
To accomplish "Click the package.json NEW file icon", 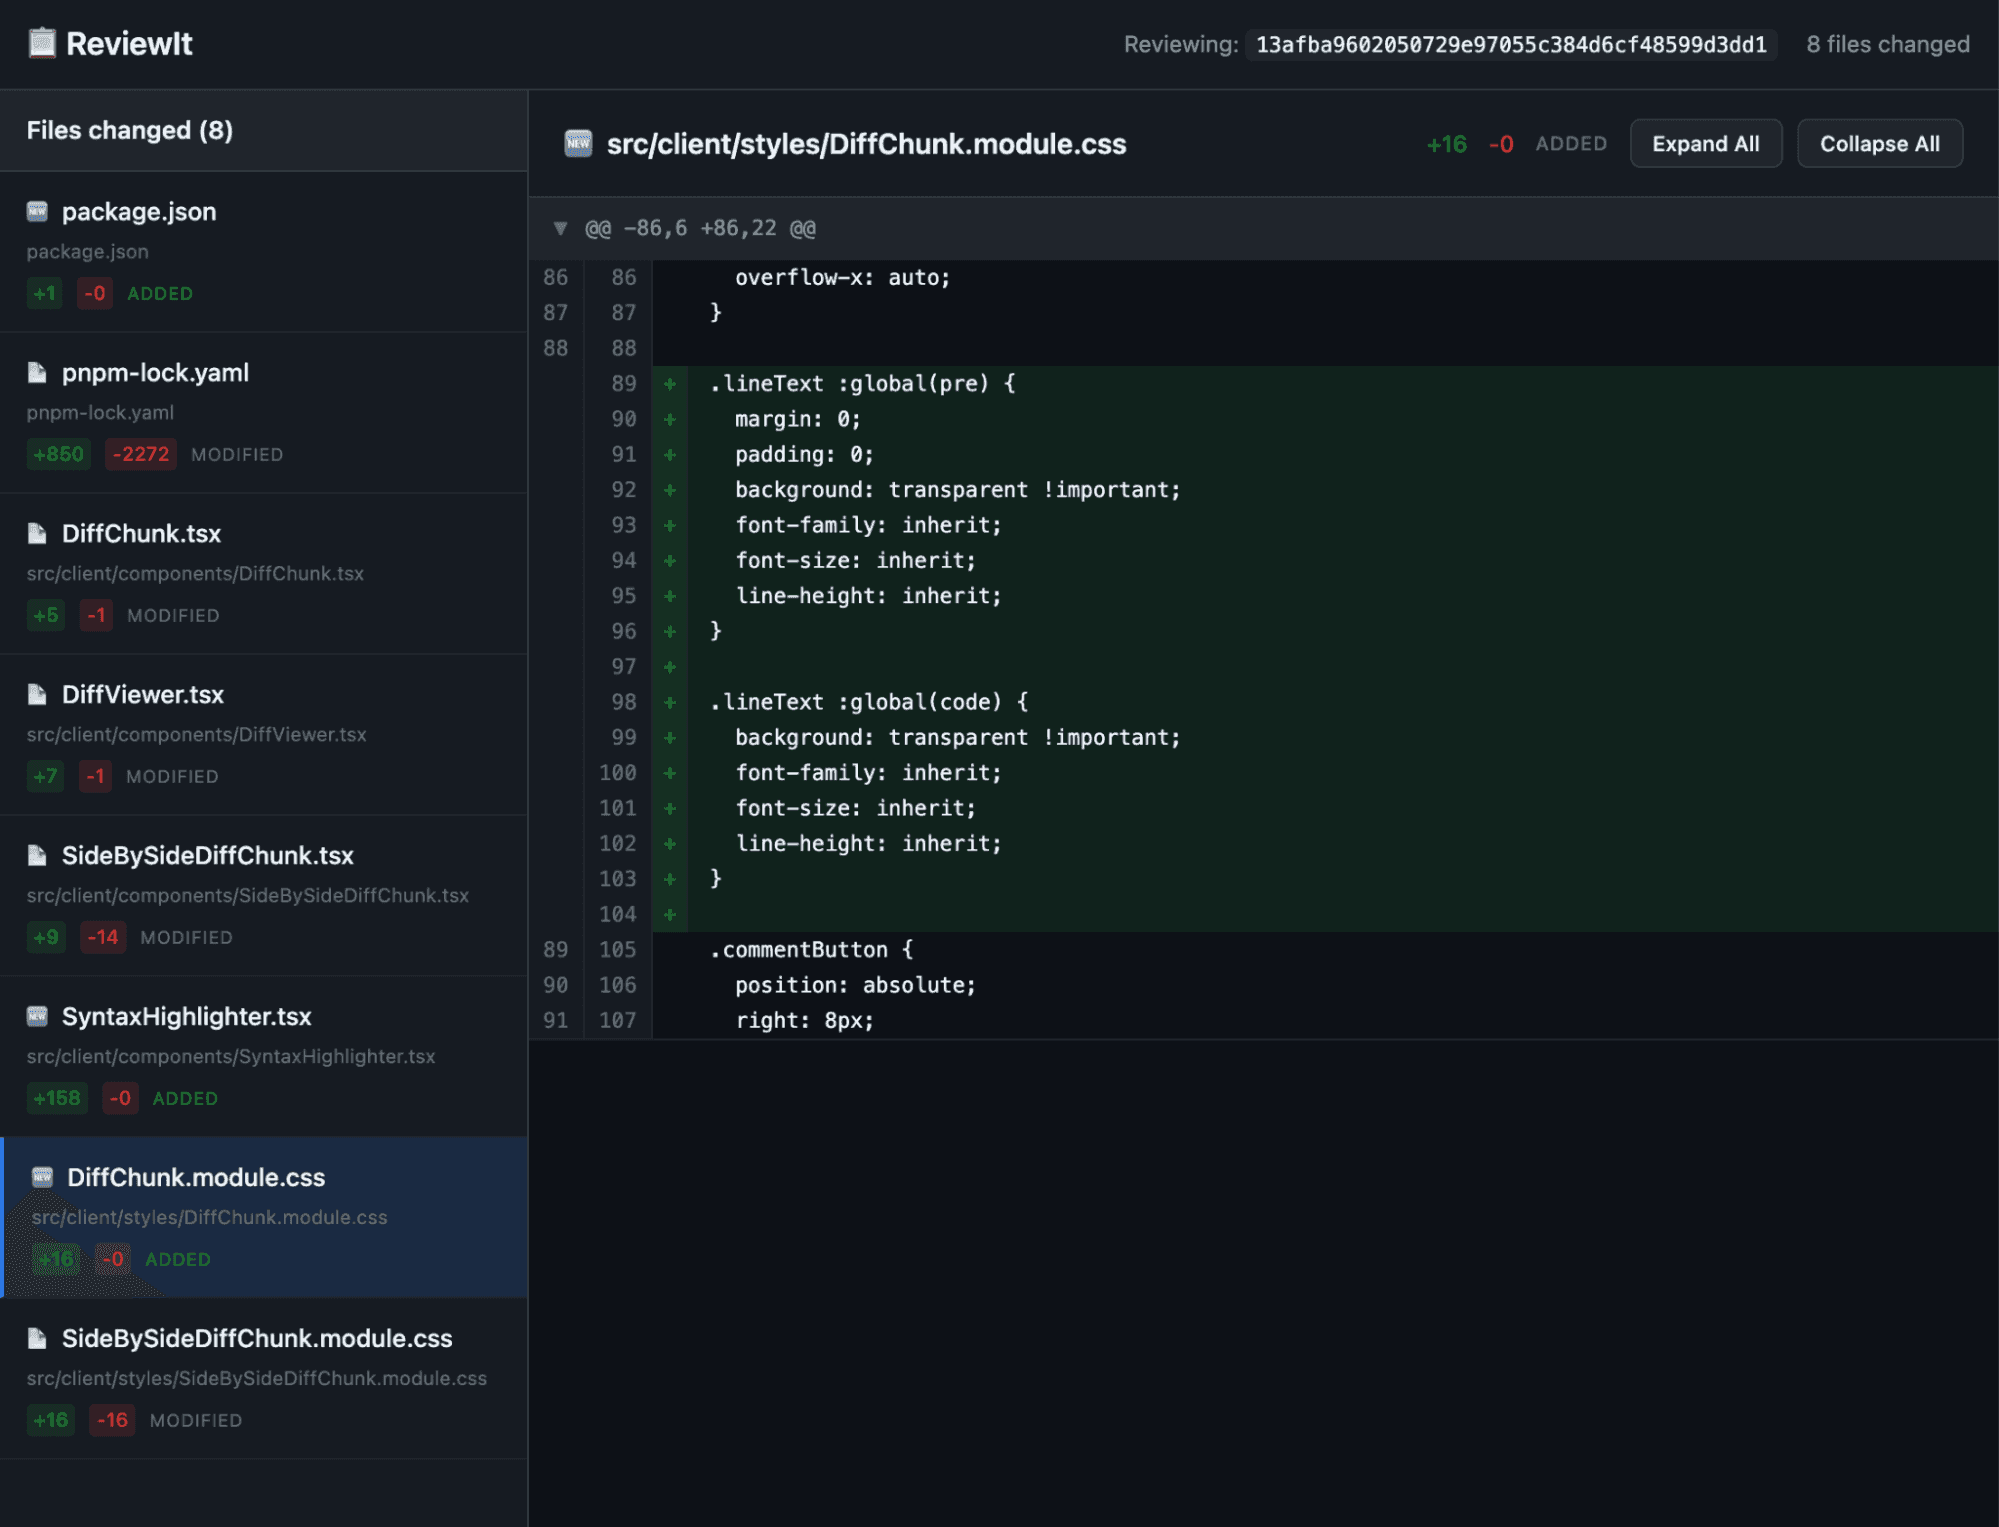I will click(x=37, y=211).
